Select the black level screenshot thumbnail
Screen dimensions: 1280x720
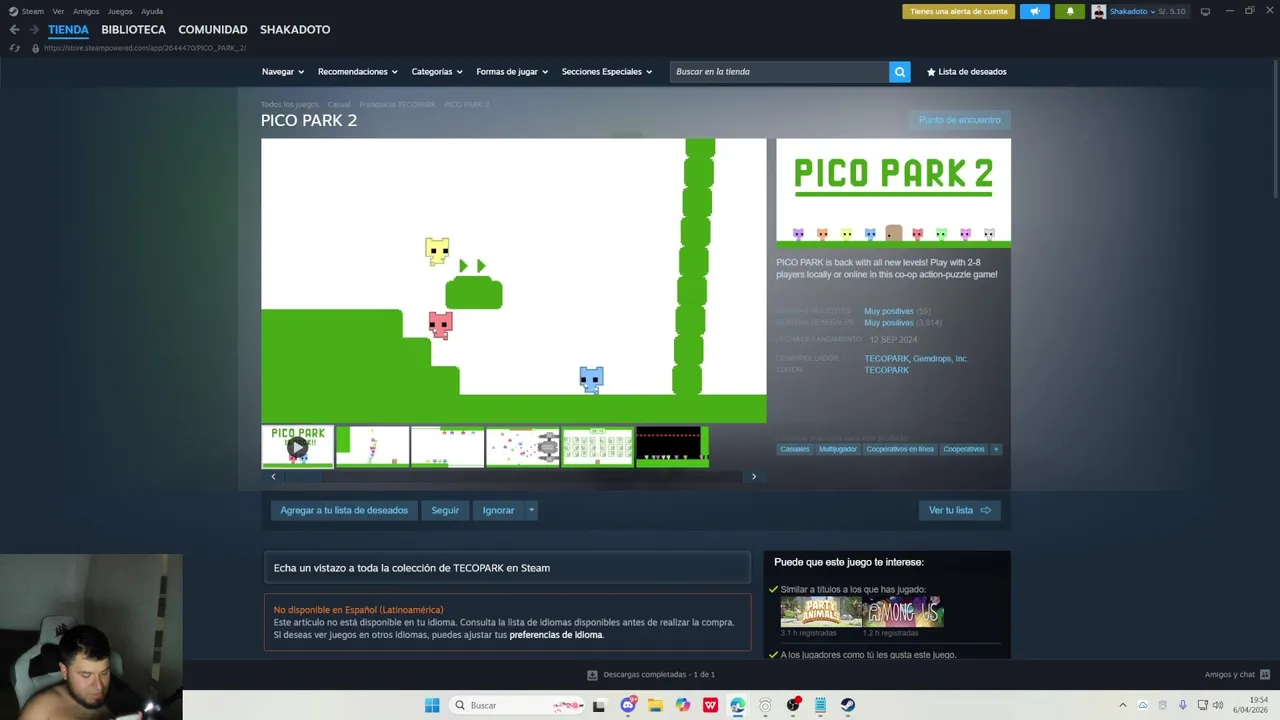672,446
